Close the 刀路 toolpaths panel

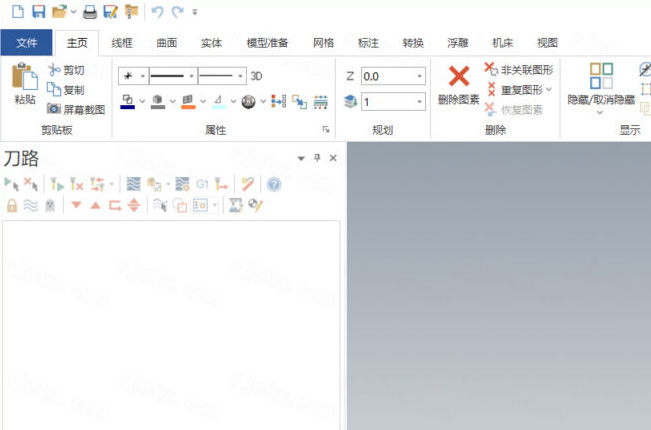point(333,158)
